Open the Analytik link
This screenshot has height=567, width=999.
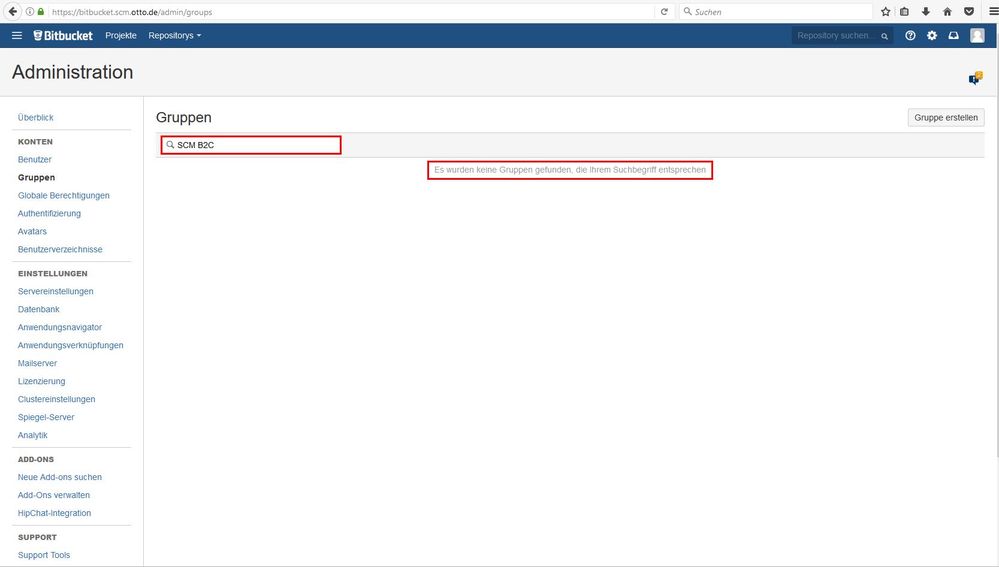(x=32, y=435)
